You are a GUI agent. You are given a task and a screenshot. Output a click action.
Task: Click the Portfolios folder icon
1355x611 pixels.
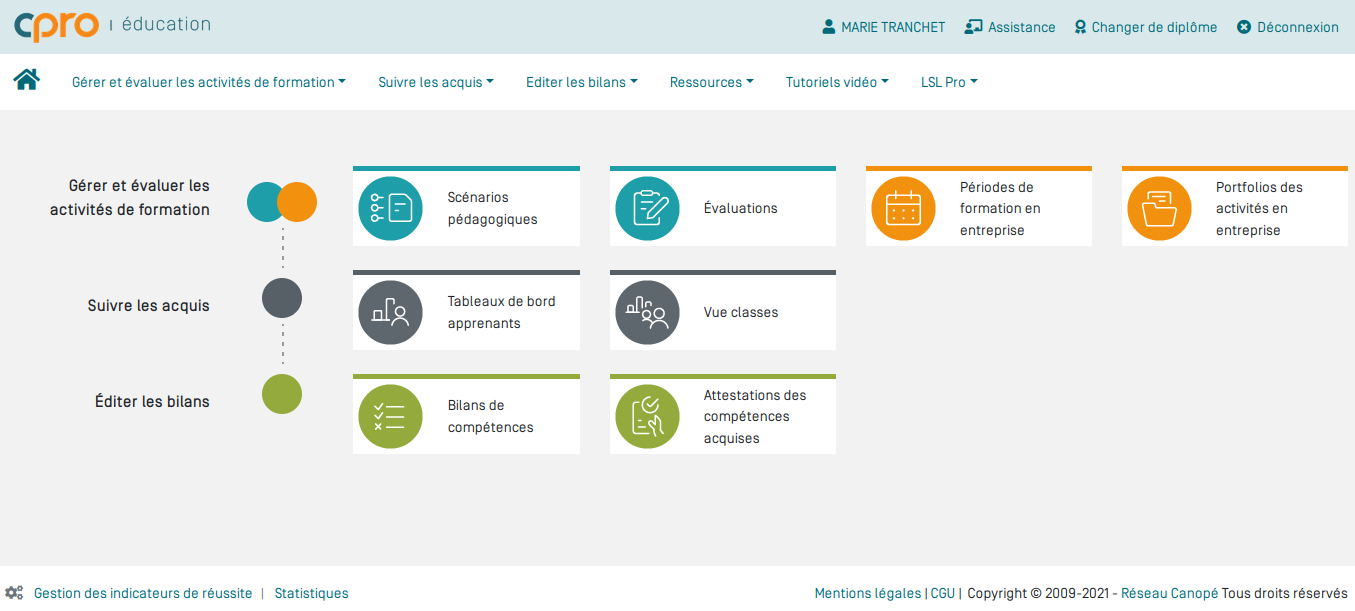(x=1159, y=209)
